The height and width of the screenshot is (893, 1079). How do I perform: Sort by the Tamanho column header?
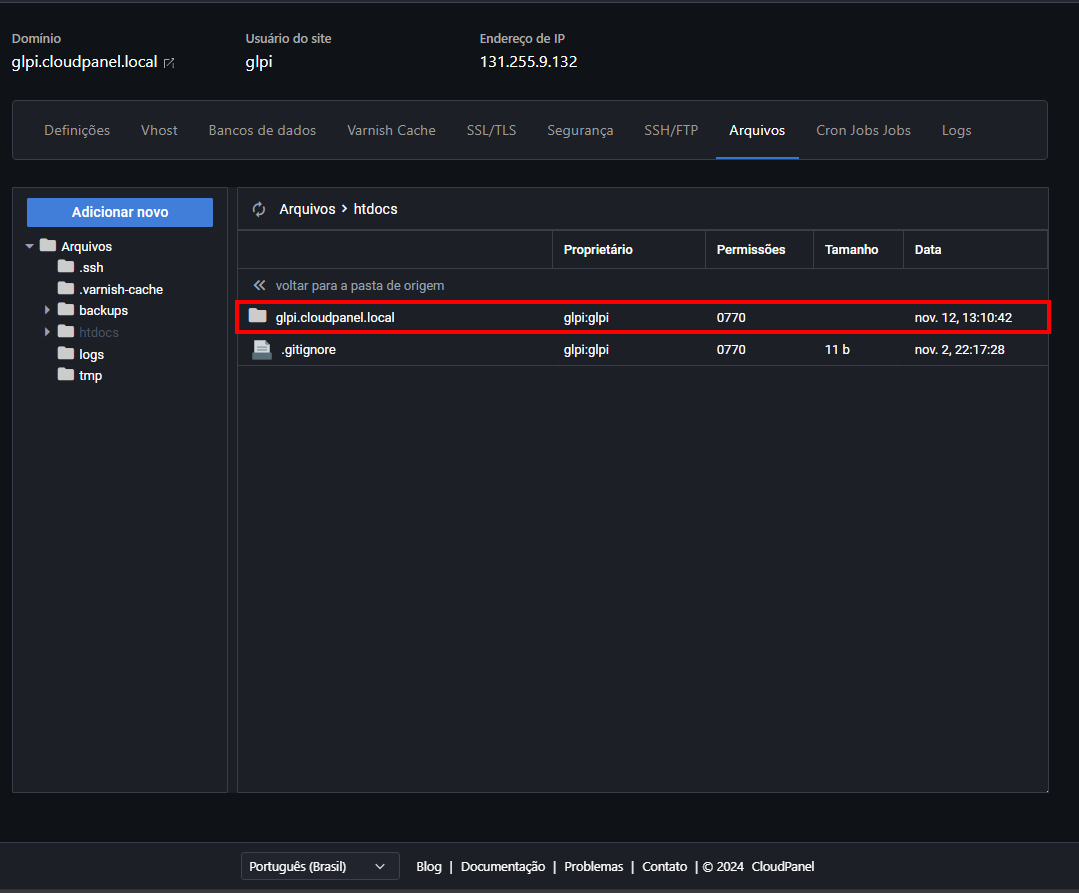pyautogui.click(x=851, y=249)
